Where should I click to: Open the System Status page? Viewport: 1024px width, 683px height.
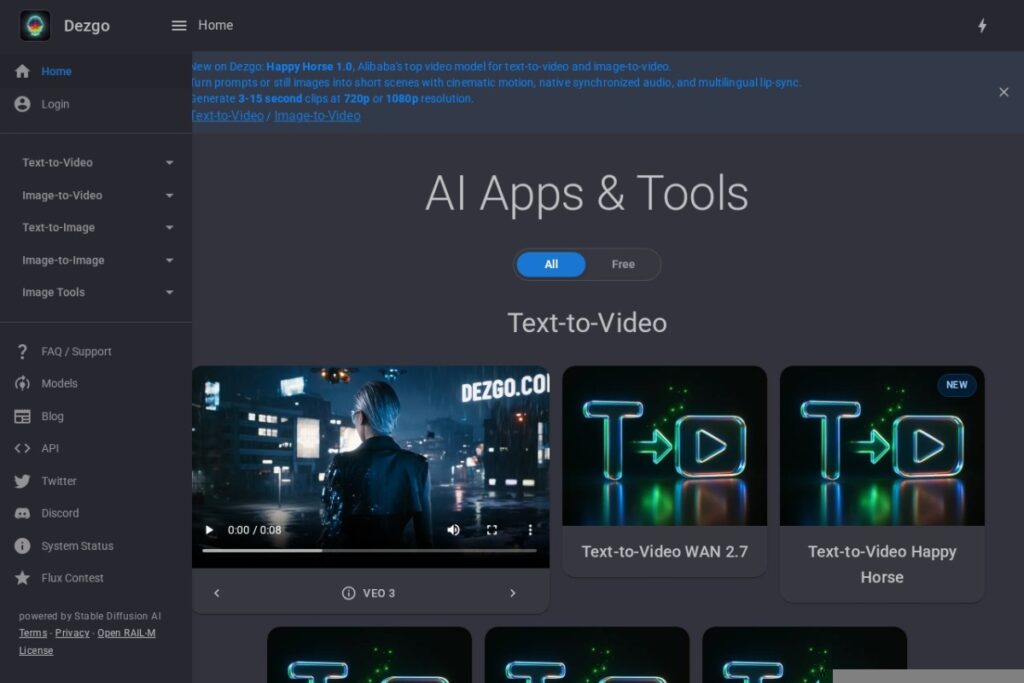[x=96, y=545]
